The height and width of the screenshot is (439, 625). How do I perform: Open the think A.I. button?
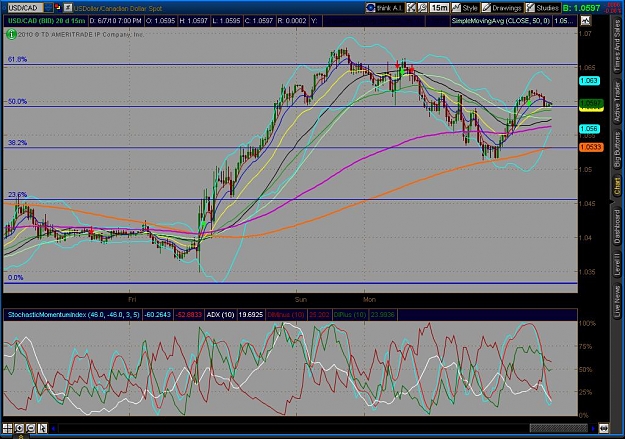coord(385,8)
